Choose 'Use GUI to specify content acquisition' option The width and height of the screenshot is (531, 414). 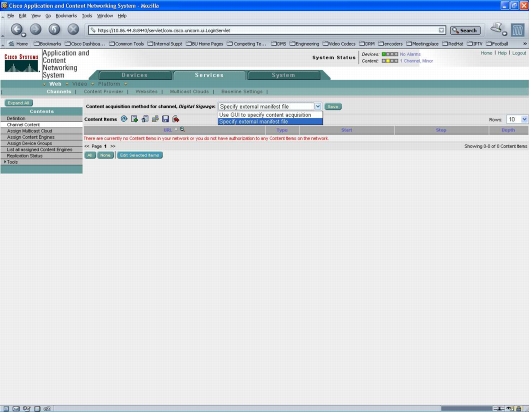pos(270,115)
